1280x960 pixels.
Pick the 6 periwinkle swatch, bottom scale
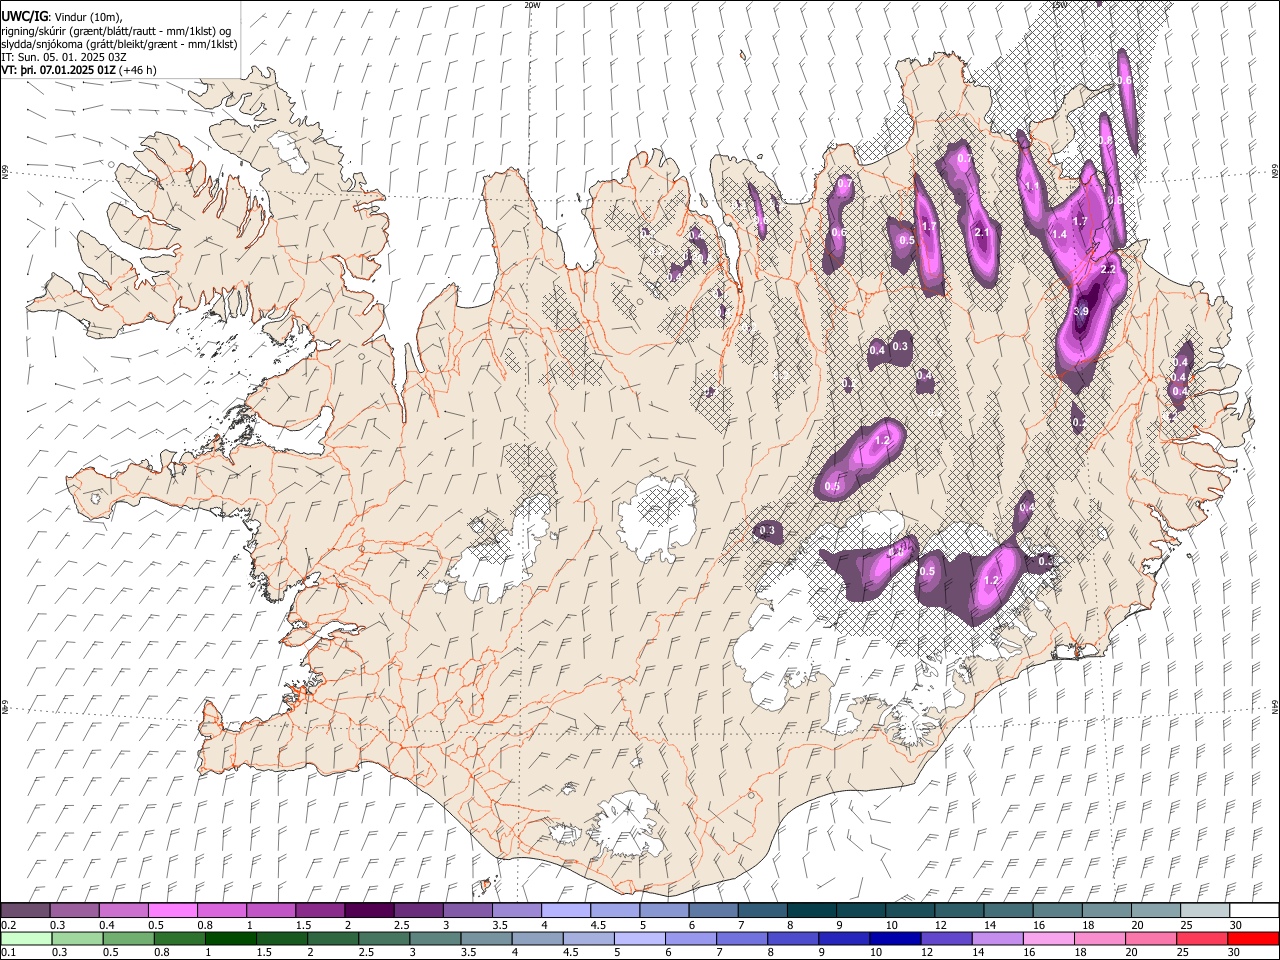click(x=691, y=938)
